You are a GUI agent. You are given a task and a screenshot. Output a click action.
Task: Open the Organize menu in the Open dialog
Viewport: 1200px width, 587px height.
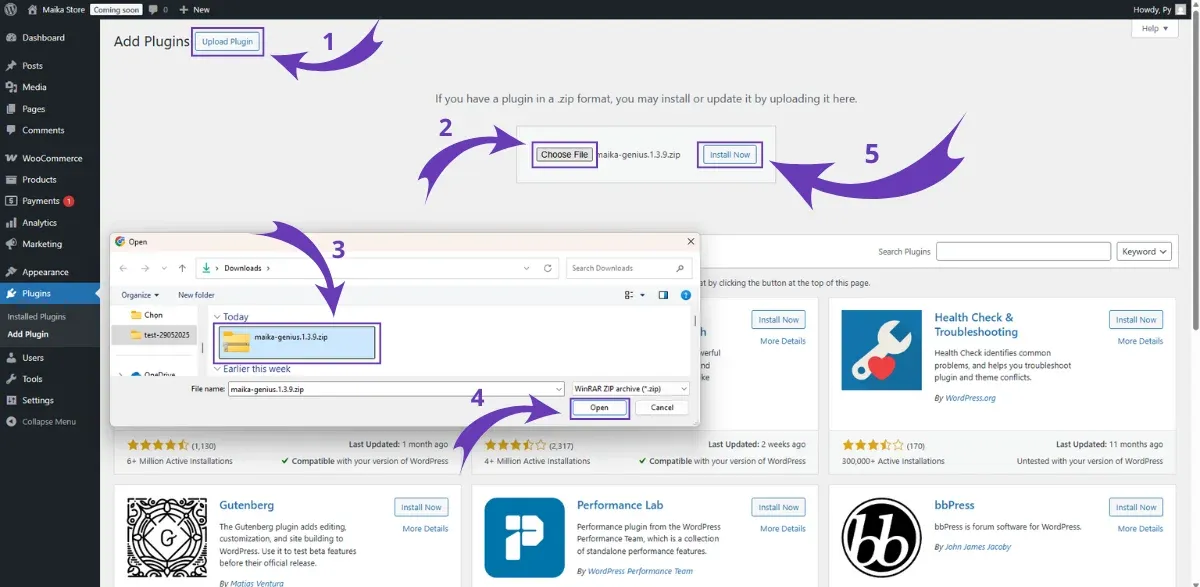[x=140, y=295]
